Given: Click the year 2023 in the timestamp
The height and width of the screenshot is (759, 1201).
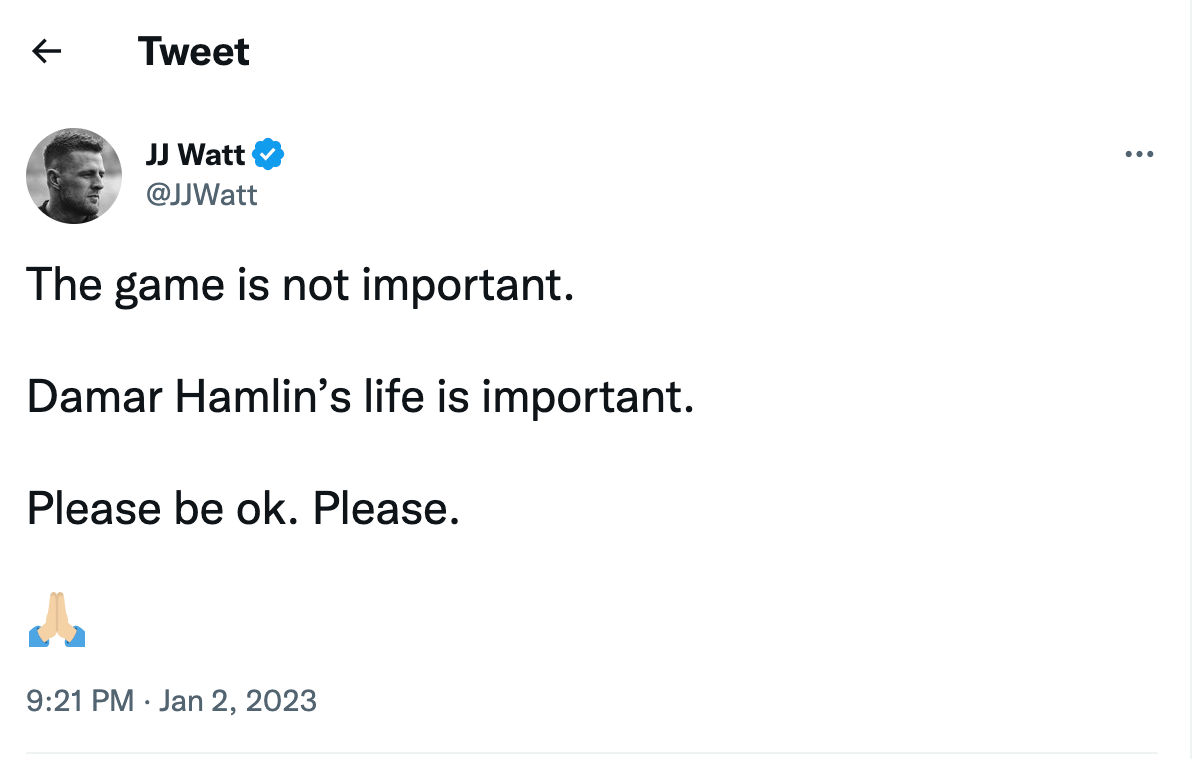Looking at the screenshot, I should coord(279,701).
